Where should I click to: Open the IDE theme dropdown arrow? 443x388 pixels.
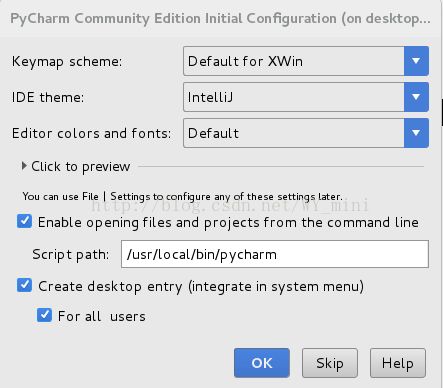click(416, 97)
